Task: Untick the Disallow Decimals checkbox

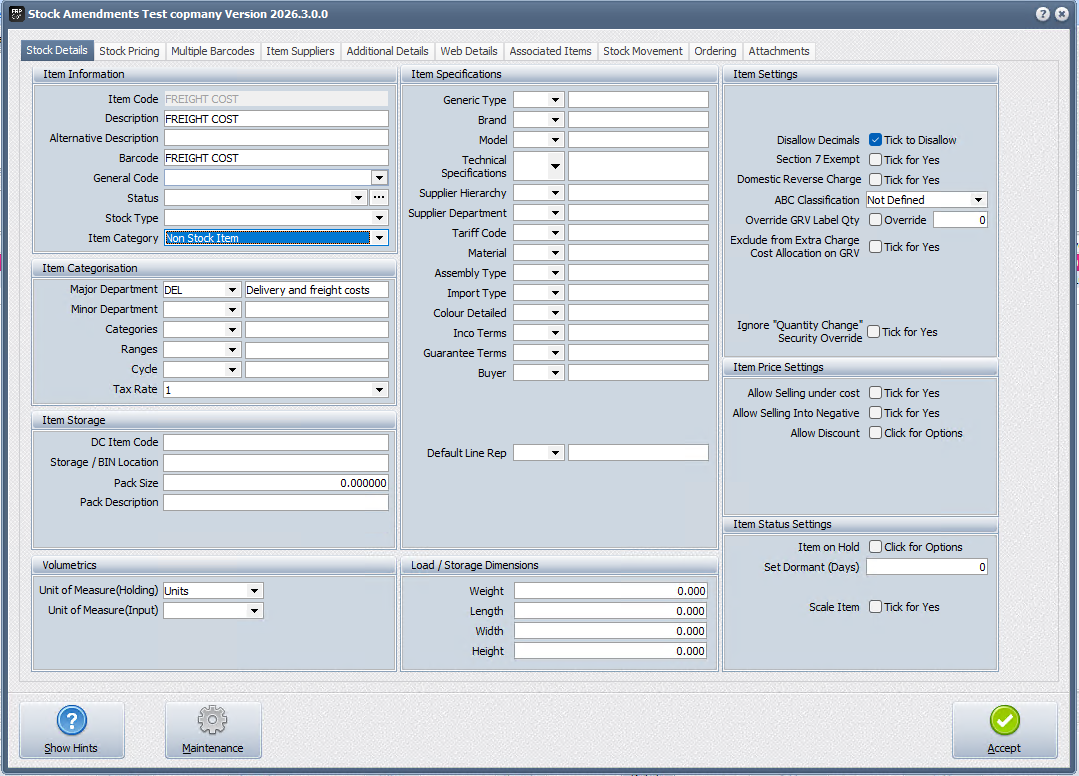Action: (875, 140)
